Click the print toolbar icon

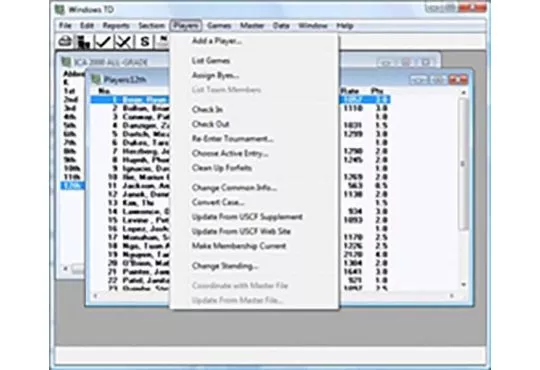pyautogui.click(x=65, y=42)
